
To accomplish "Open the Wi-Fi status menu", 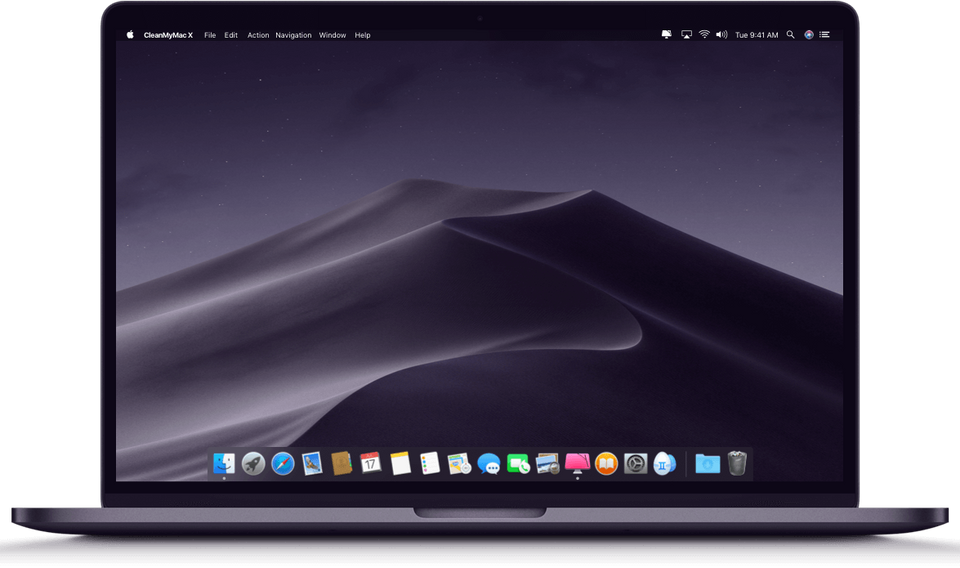I will (x=704, y=35).
